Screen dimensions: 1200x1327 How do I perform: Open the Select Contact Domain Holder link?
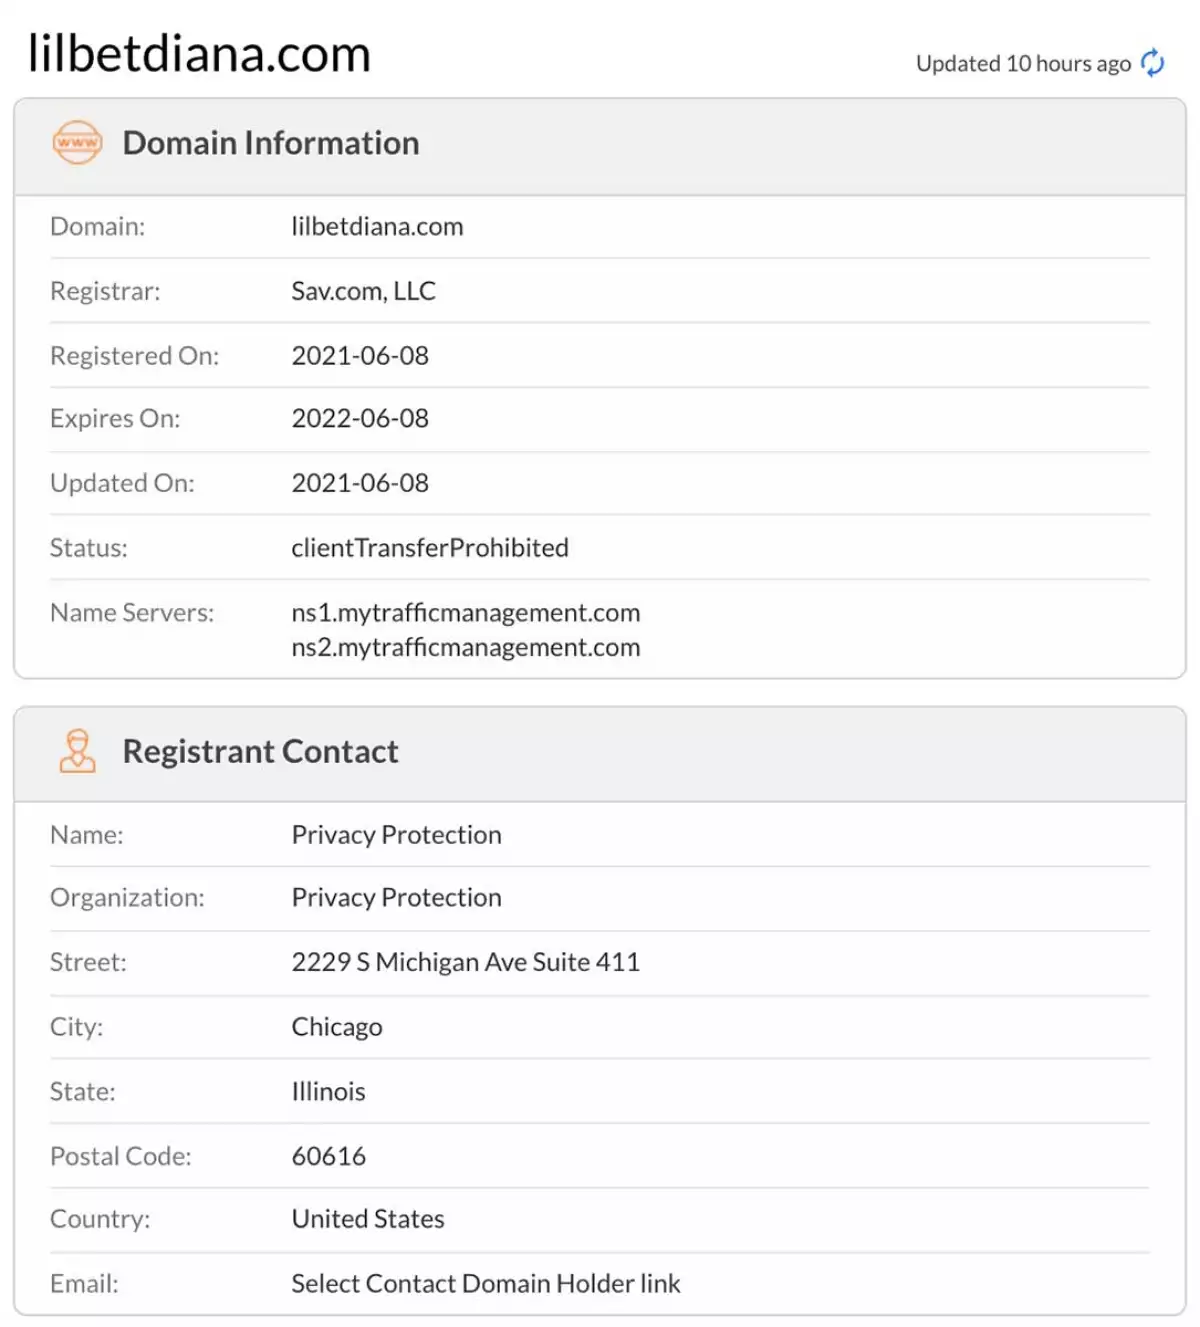coord(485,1283)
